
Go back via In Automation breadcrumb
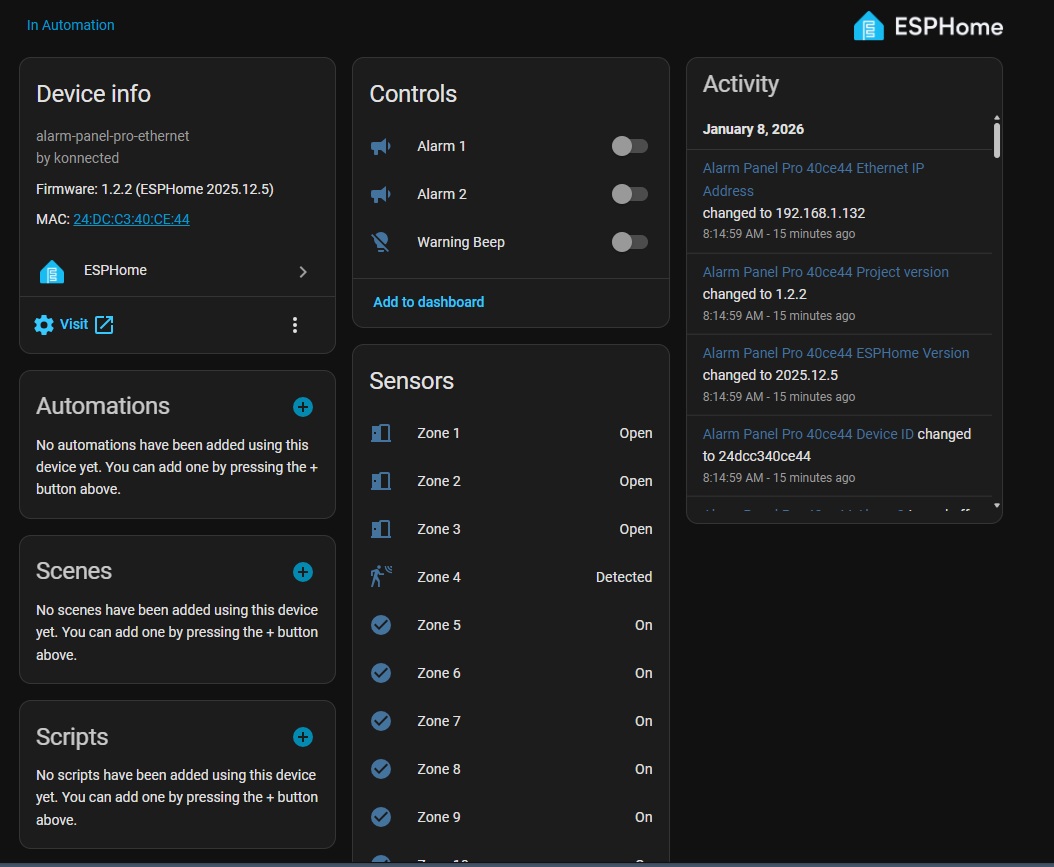point(71,25)
